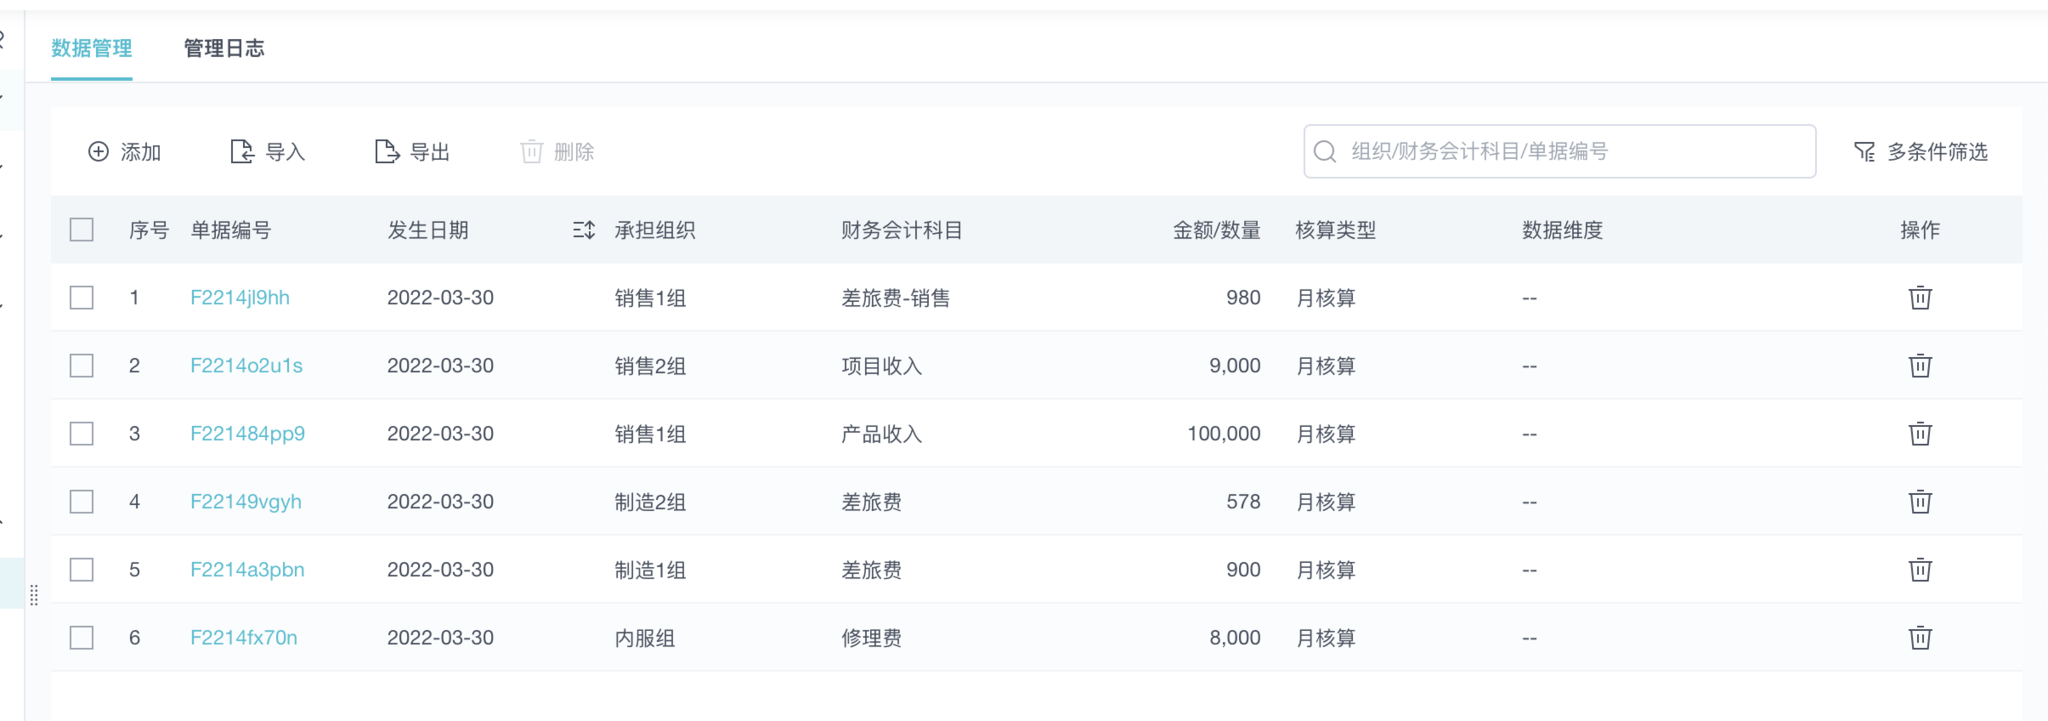
Task: Click the add (添加) plus icon
Action: (98, 152)
